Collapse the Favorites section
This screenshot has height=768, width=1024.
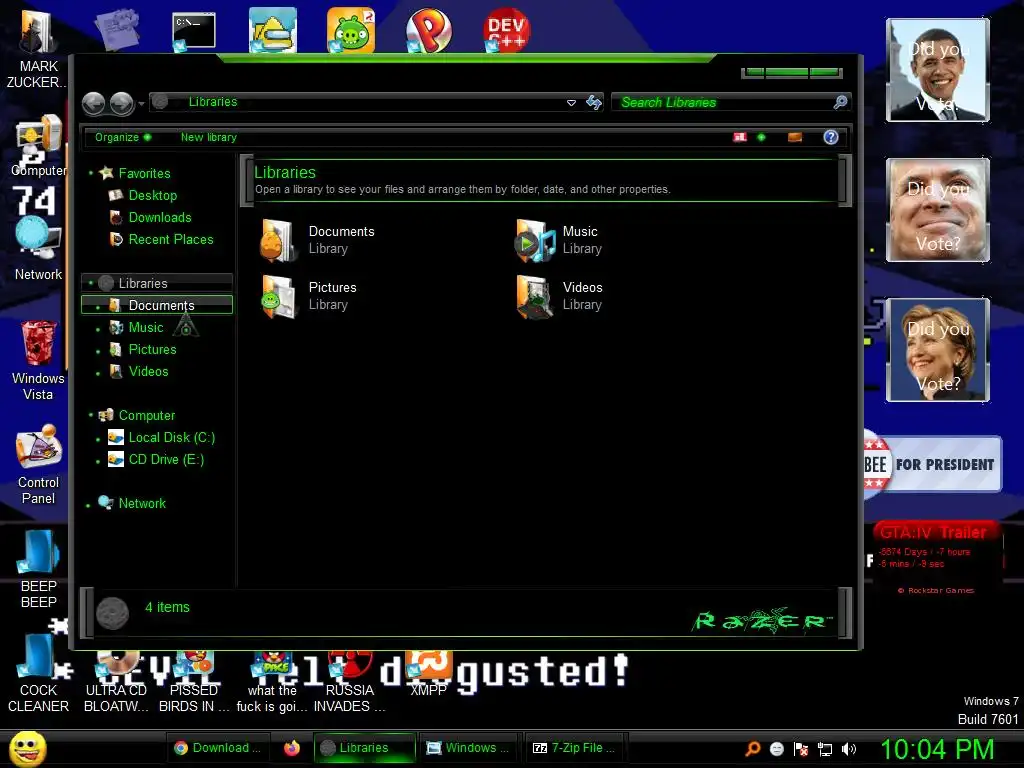(x=91, y=173)
